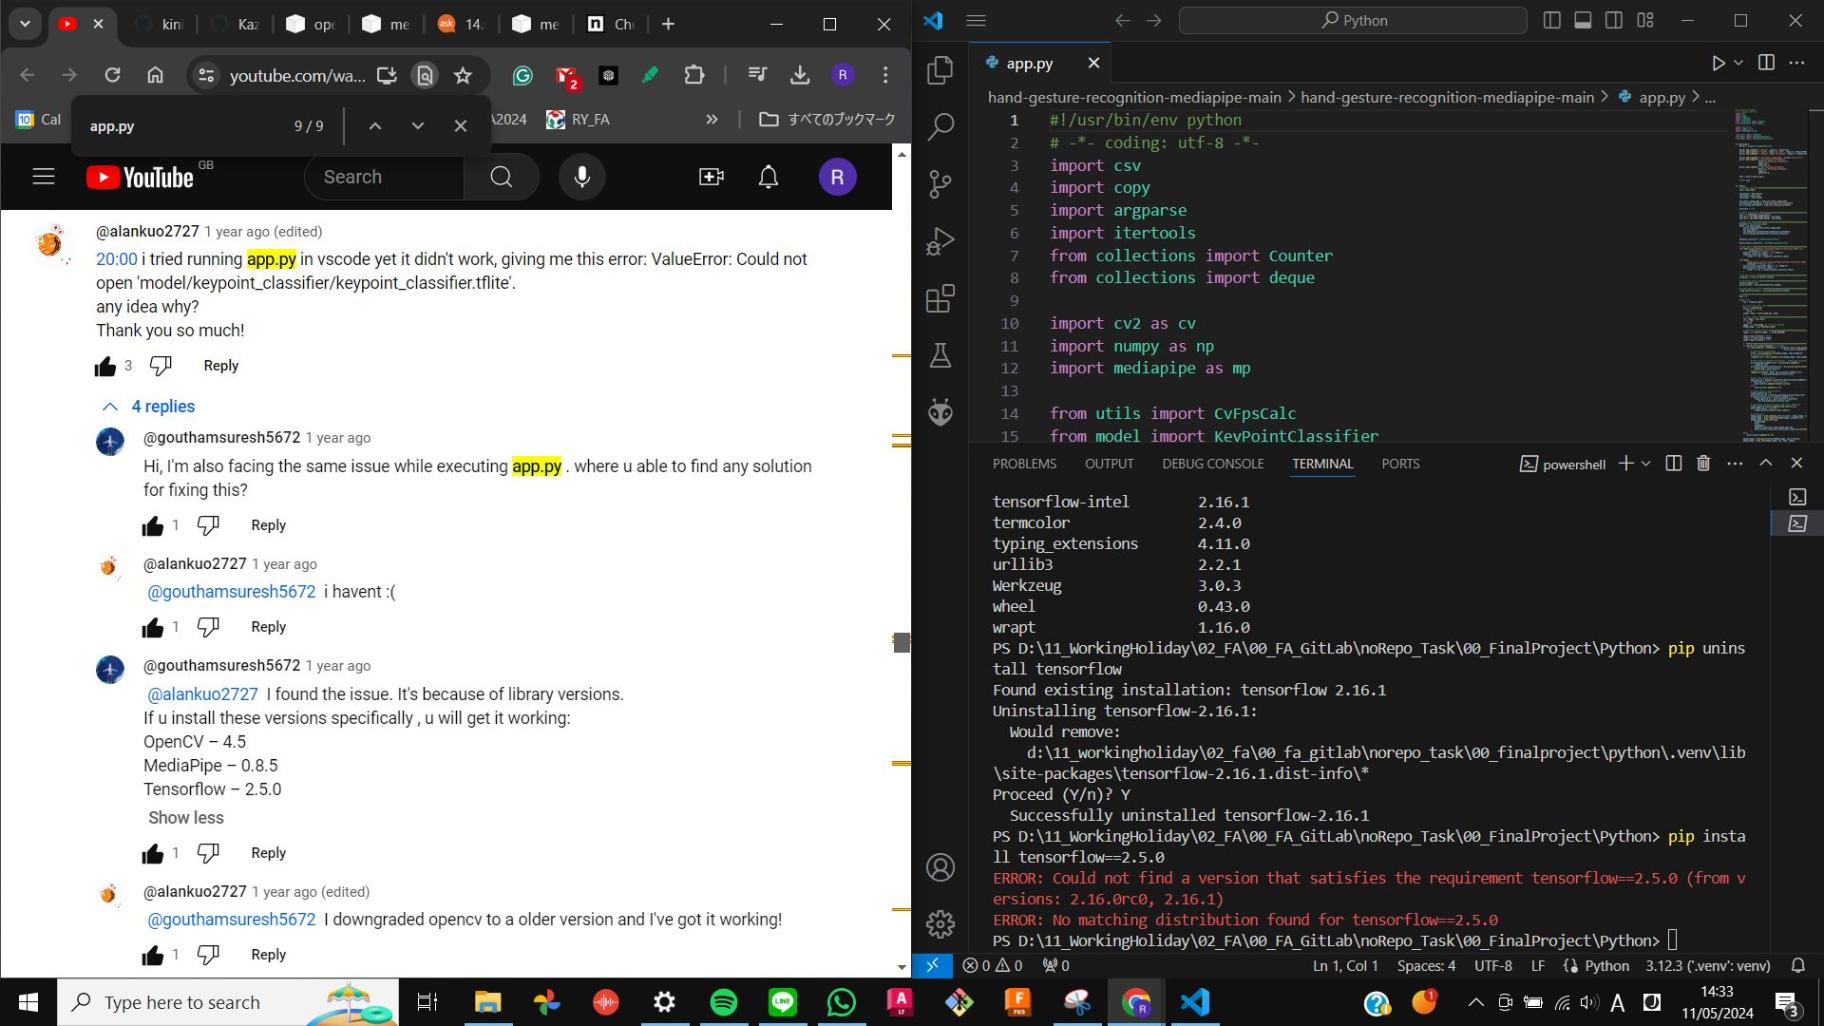1824x1026 pixels.
Task: Close the Chrome find bar
Action: point(460,126)
